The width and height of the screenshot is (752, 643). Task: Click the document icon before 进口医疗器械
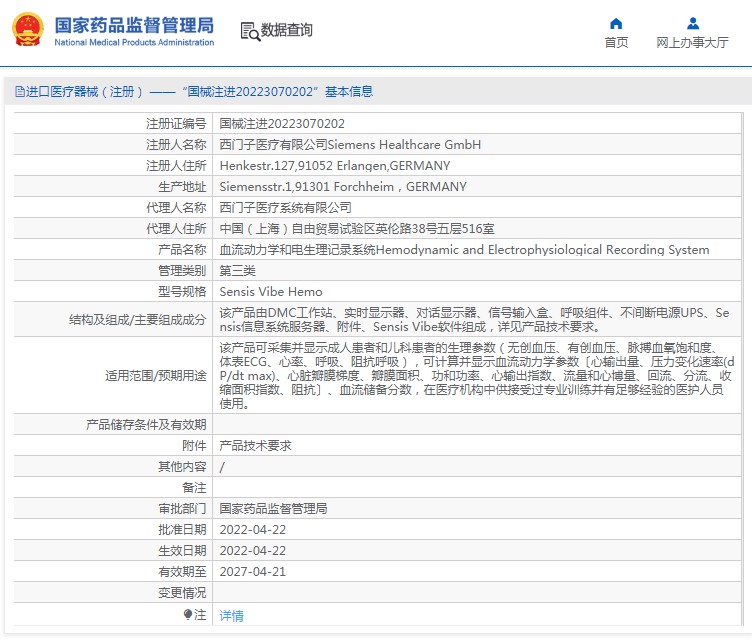[19, 92]
